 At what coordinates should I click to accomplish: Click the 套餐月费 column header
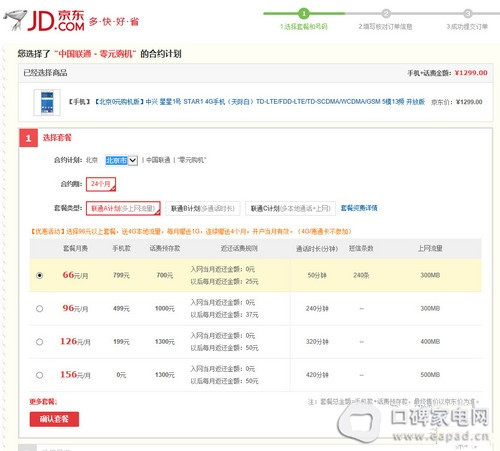pos(75,248)
